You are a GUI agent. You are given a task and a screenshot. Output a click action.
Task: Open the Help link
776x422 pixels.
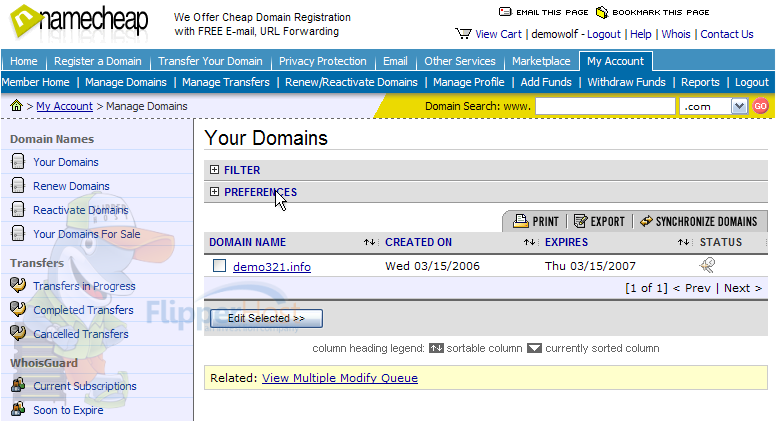pyautogui.click(x=640, y=34)
